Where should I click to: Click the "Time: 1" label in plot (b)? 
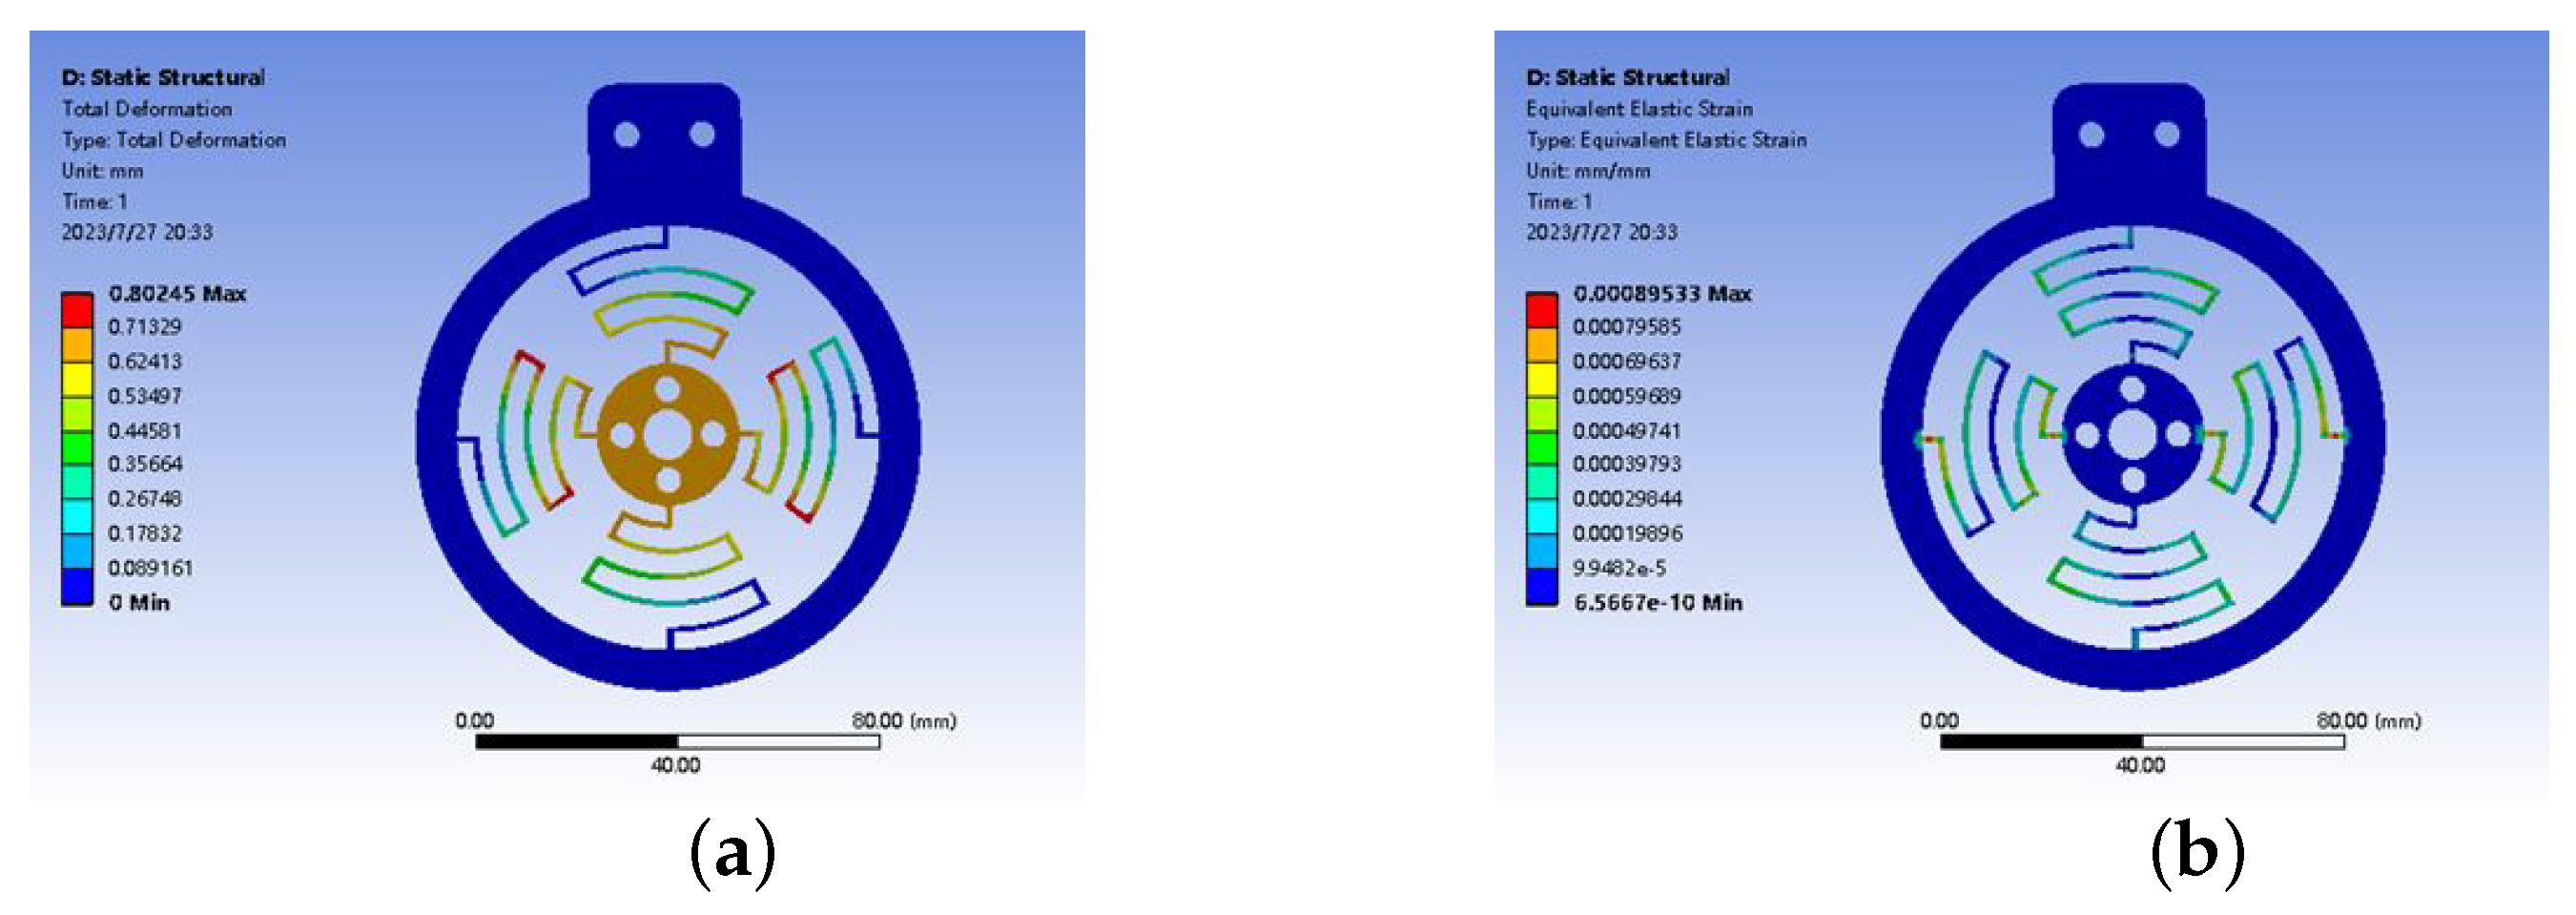coord(1559,202)
